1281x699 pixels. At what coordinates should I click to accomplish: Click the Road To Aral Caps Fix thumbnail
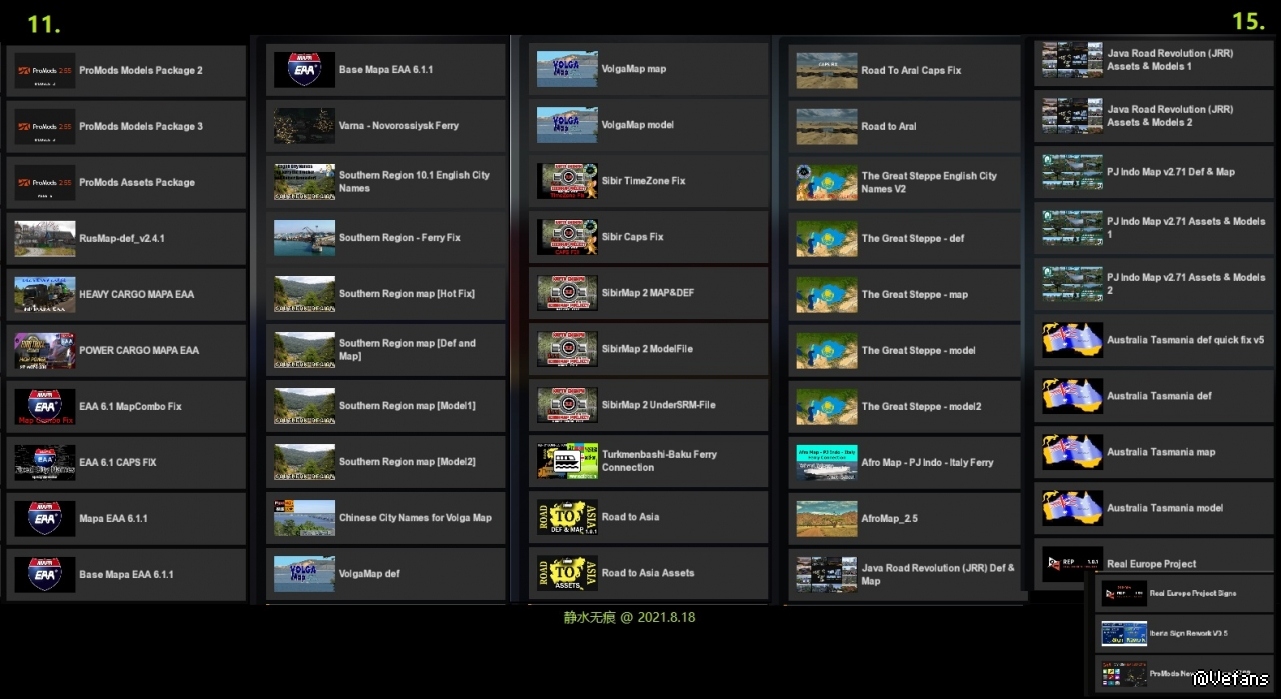click(x=827, y=71)
